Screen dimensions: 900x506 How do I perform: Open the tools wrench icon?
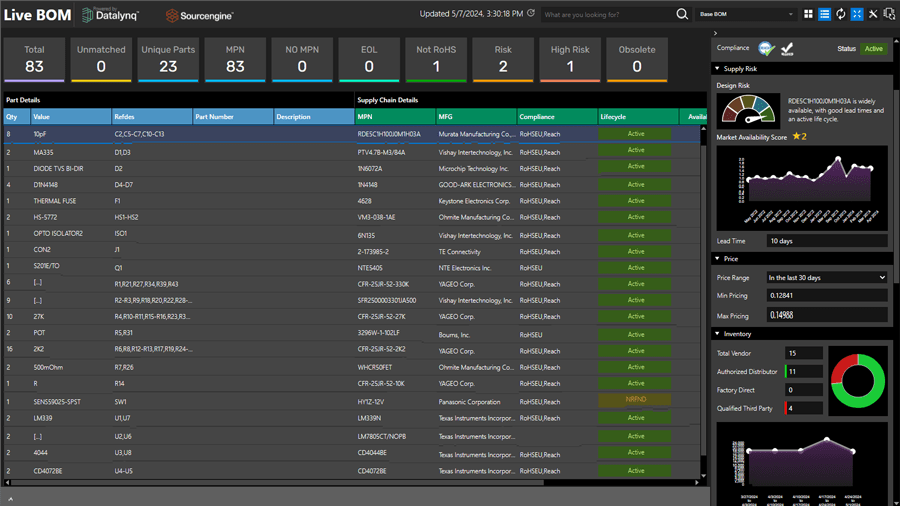point(873,14)
